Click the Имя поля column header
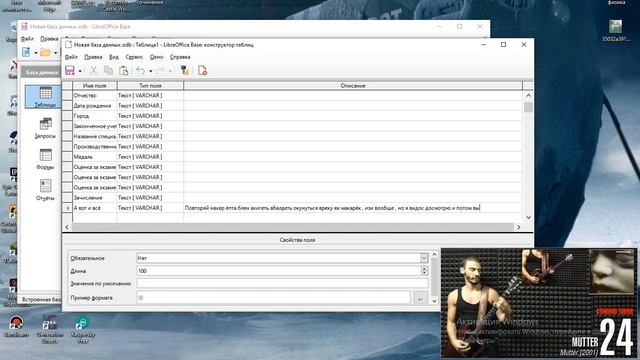This screenshot has width=640, height=360. pos(95,86)
